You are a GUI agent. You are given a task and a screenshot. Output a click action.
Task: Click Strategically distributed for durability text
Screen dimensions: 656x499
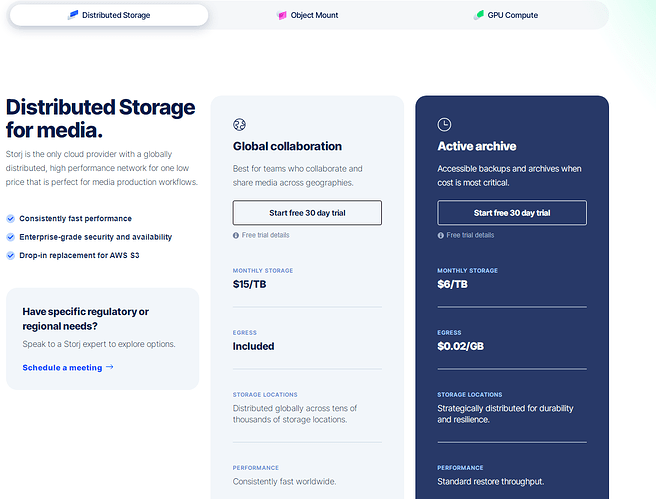tap(505, 414)
